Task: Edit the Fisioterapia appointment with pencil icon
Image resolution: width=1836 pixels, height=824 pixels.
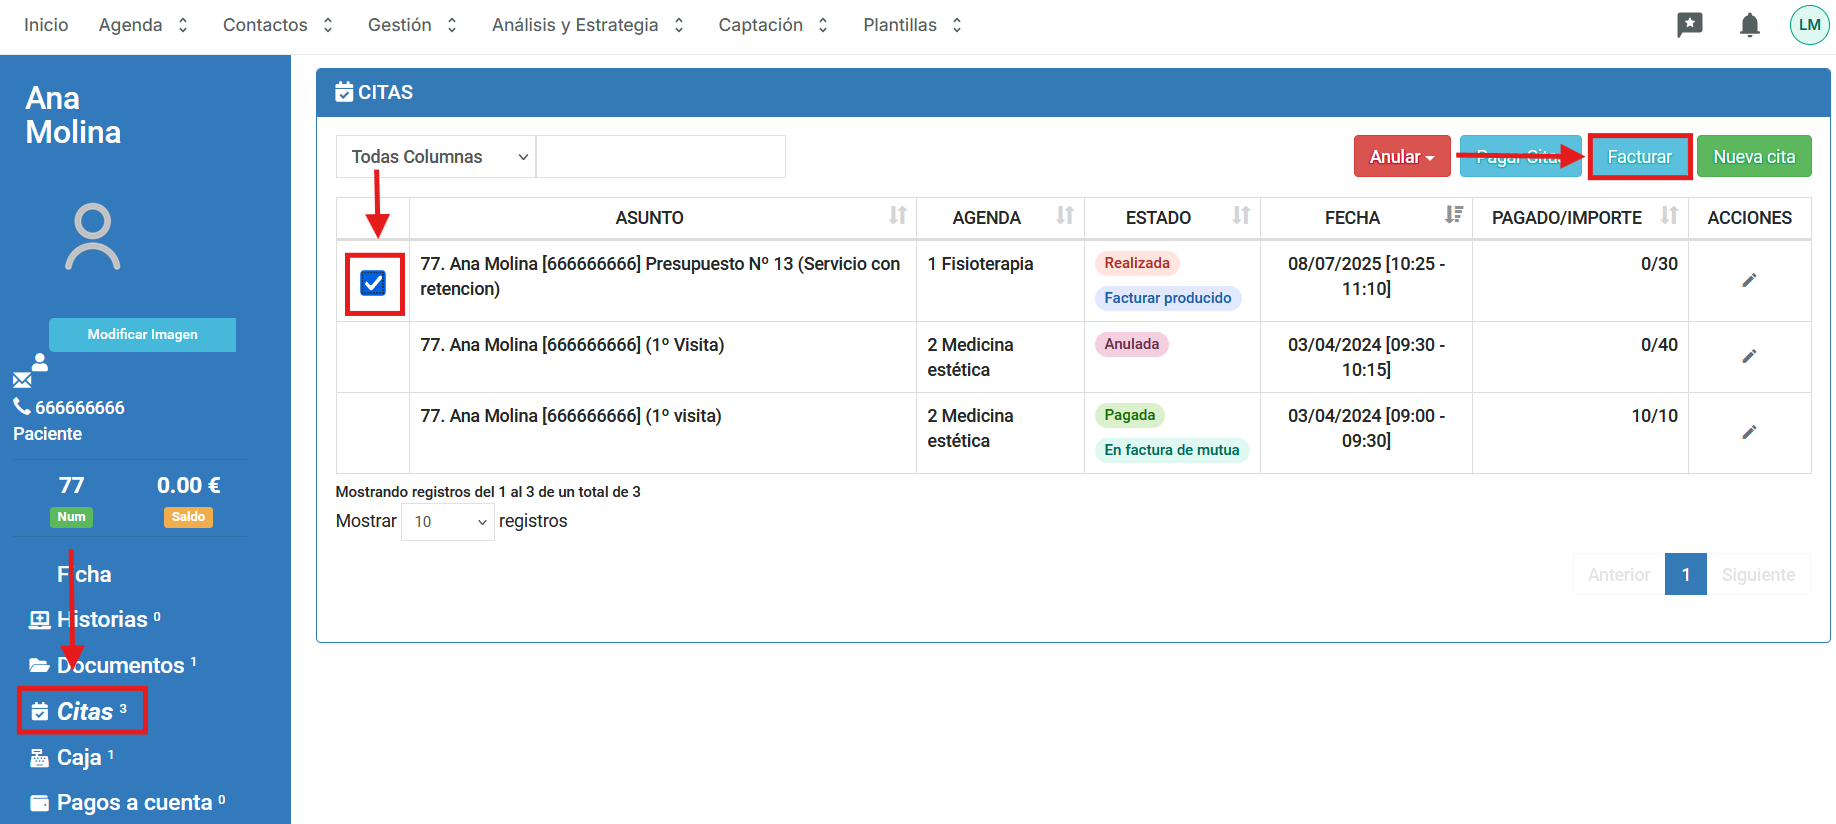Action: [1748, 281]
